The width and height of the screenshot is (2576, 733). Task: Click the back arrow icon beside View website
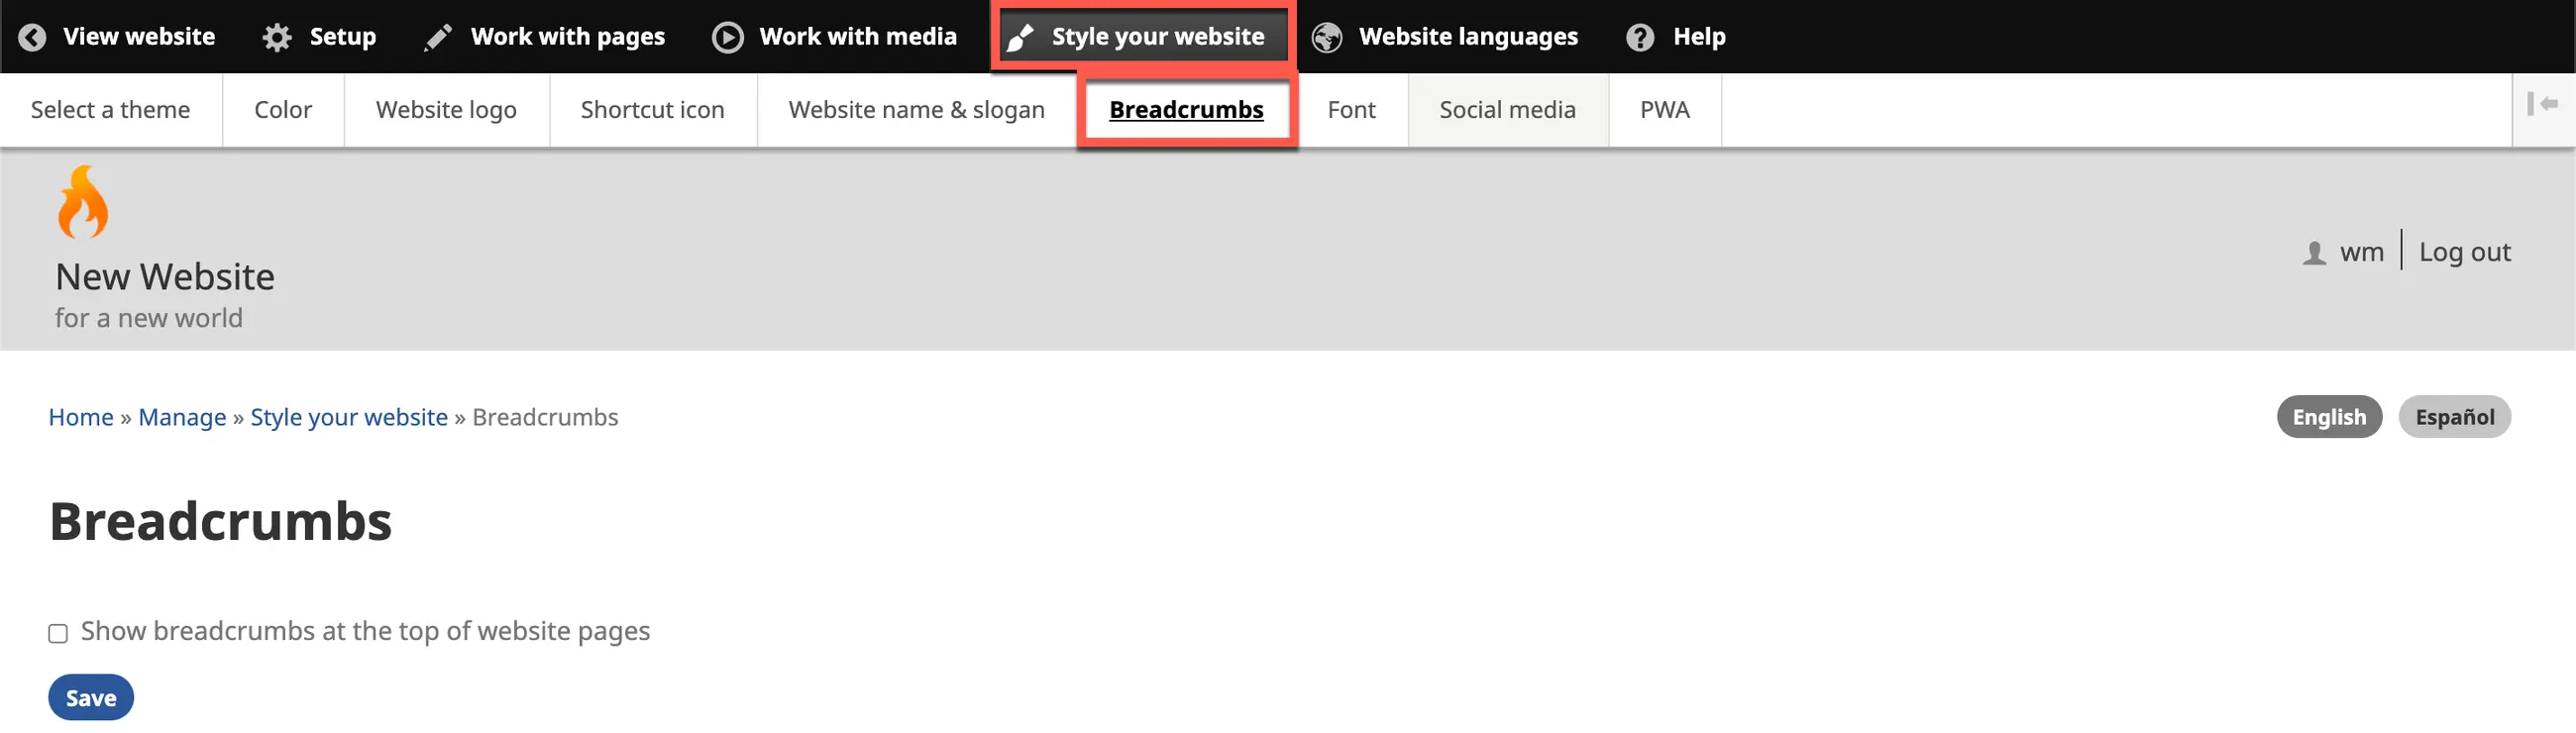(32, 37)
